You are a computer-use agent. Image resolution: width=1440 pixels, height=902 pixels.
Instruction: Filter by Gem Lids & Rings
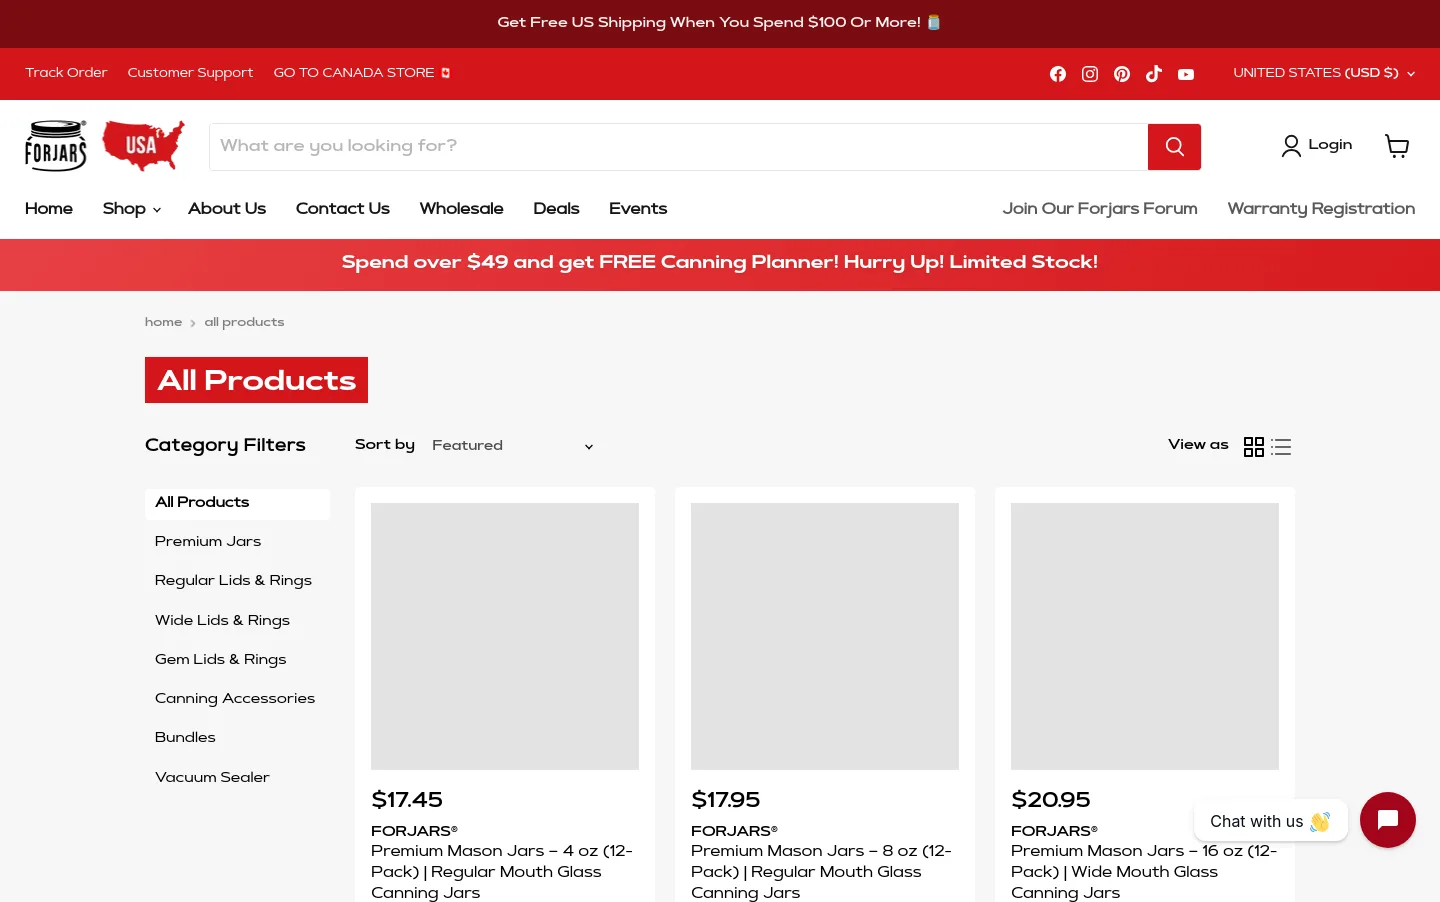click(x=220, y=660)
